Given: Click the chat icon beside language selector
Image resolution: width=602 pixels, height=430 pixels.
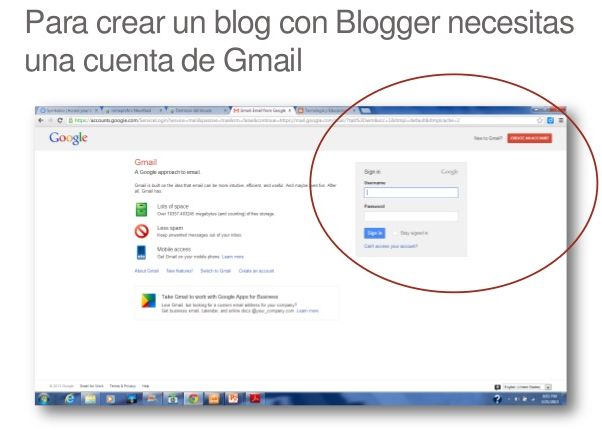Looking at the screenshot, I should point(498,387).
